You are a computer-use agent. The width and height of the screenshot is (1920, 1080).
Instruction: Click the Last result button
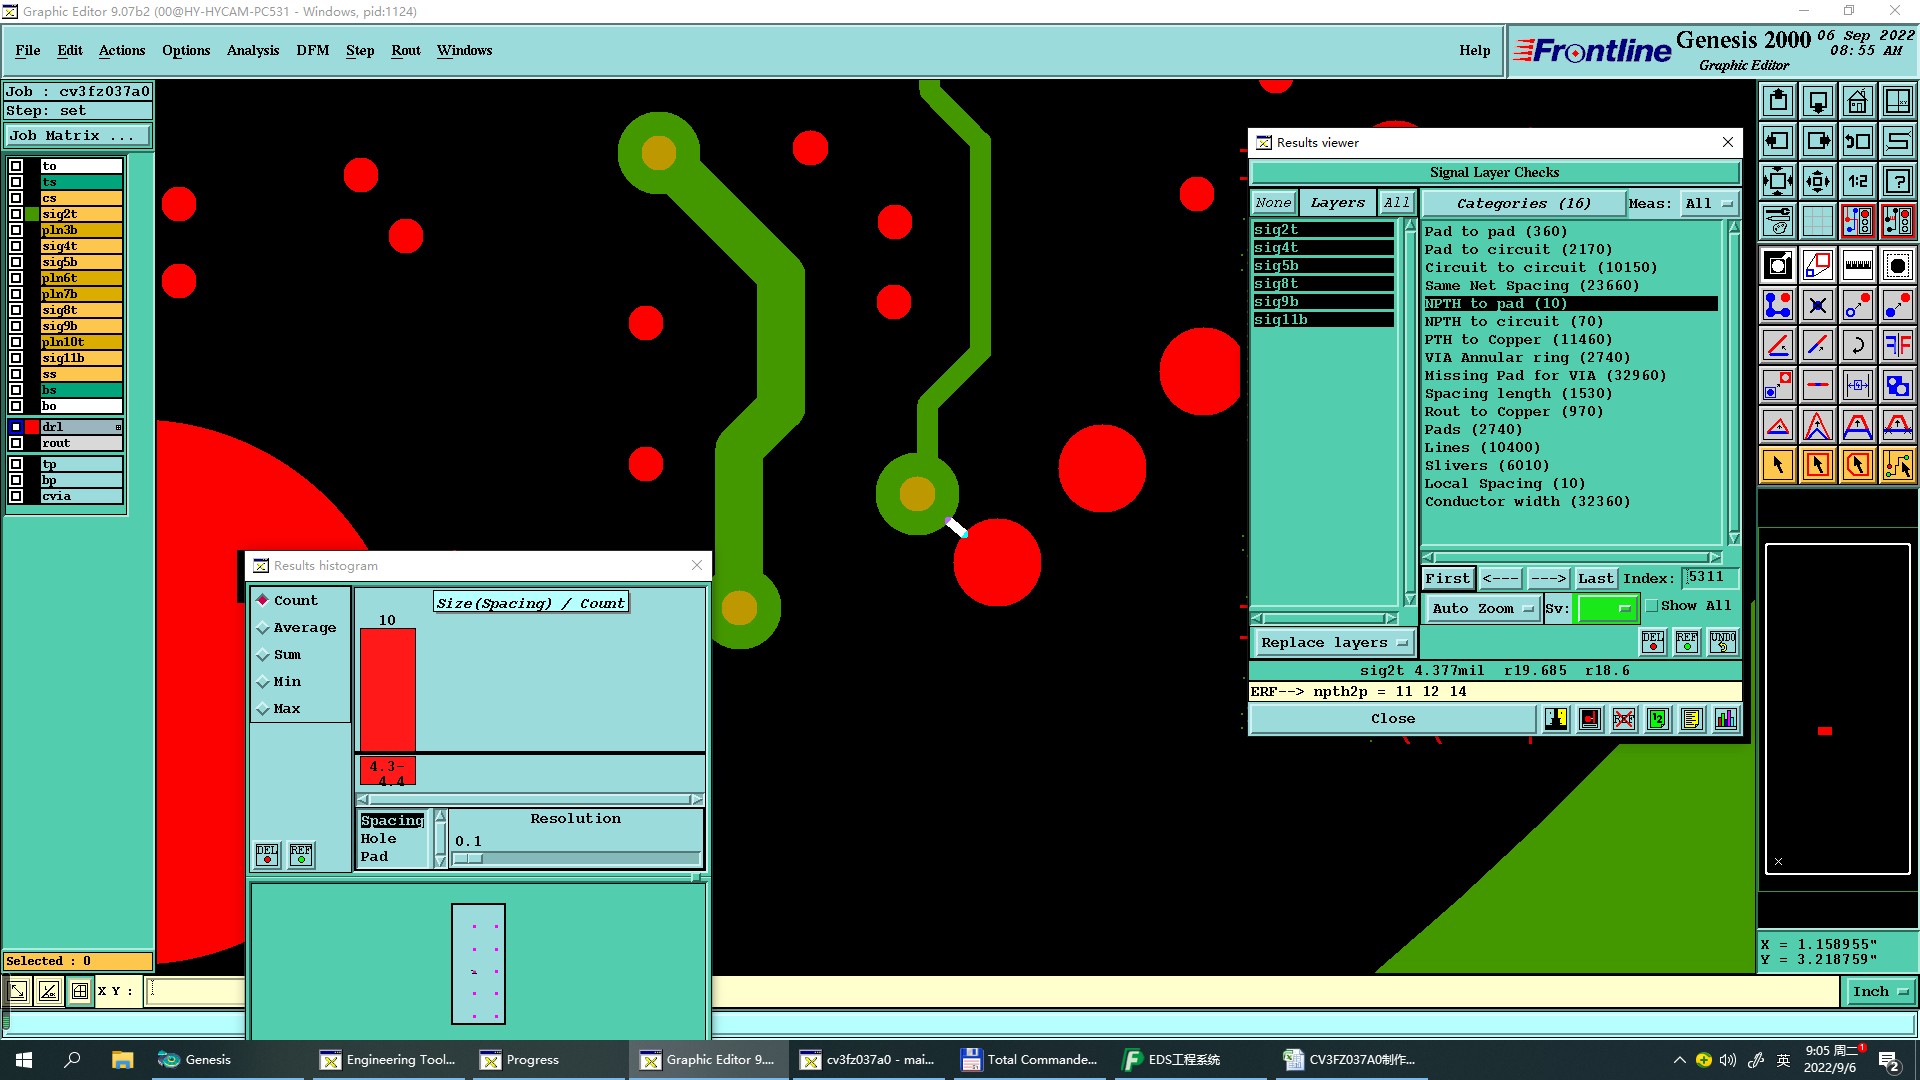point(1595,578)
